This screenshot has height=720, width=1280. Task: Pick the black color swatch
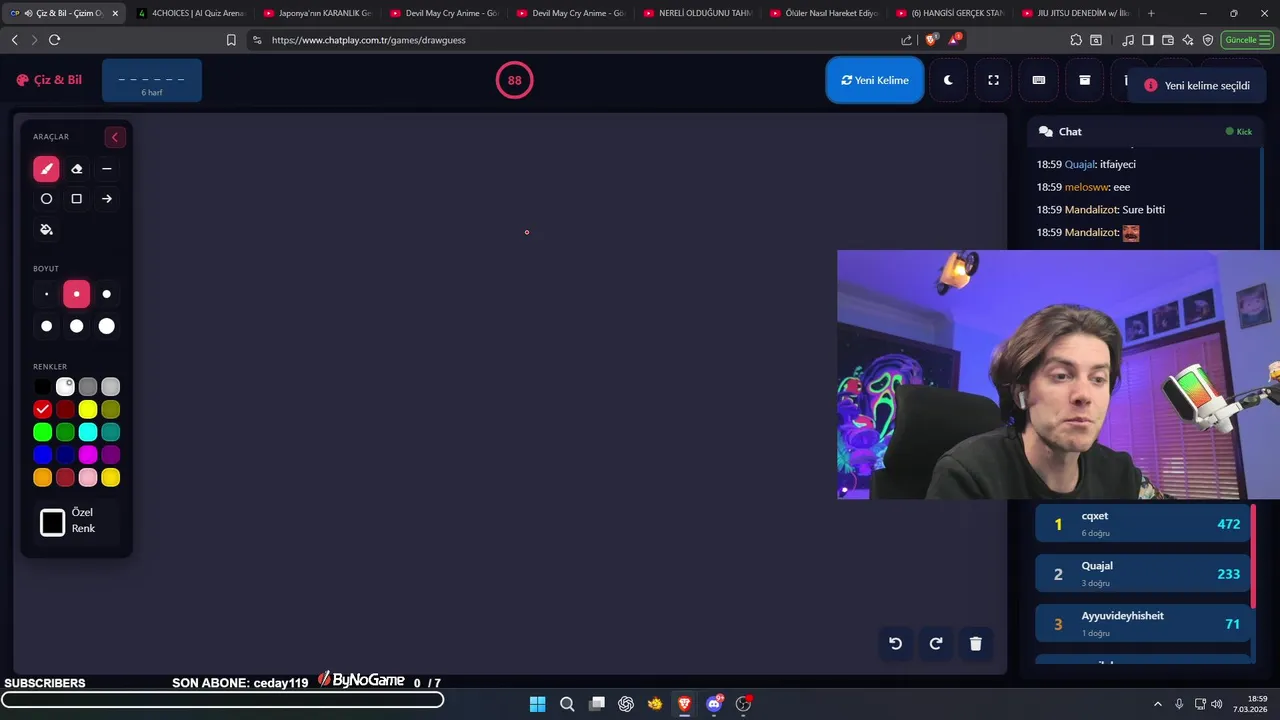(x=42, y=386)
